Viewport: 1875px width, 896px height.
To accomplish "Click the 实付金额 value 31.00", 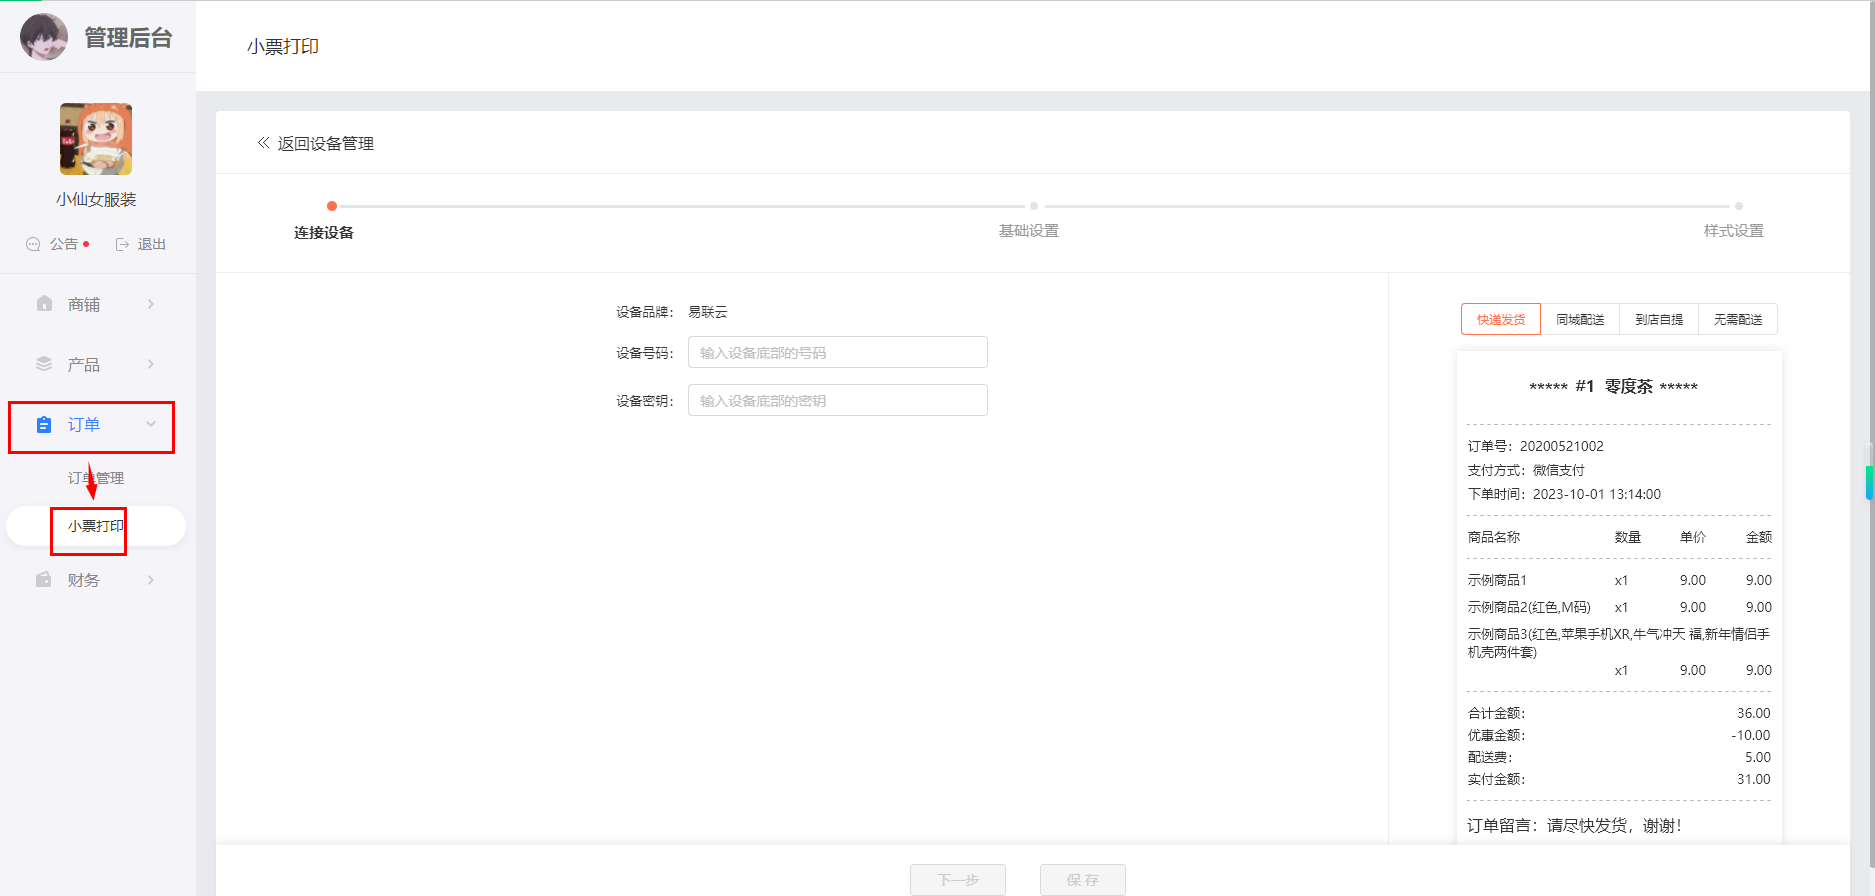I will (x=1754, y=779).
